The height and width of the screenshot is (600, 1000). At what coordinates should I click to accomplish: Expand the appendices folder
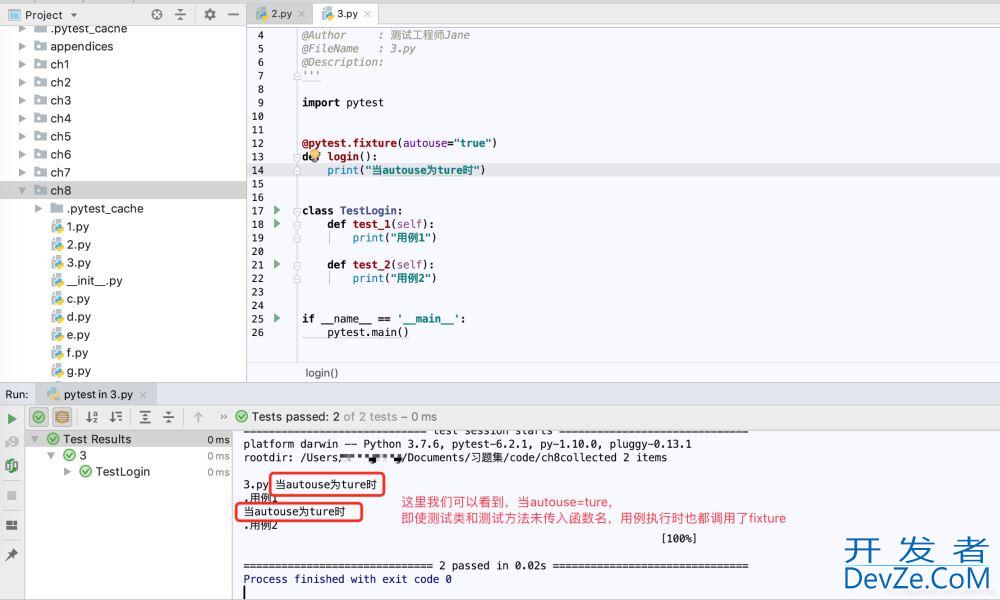(x=22, y=47)
